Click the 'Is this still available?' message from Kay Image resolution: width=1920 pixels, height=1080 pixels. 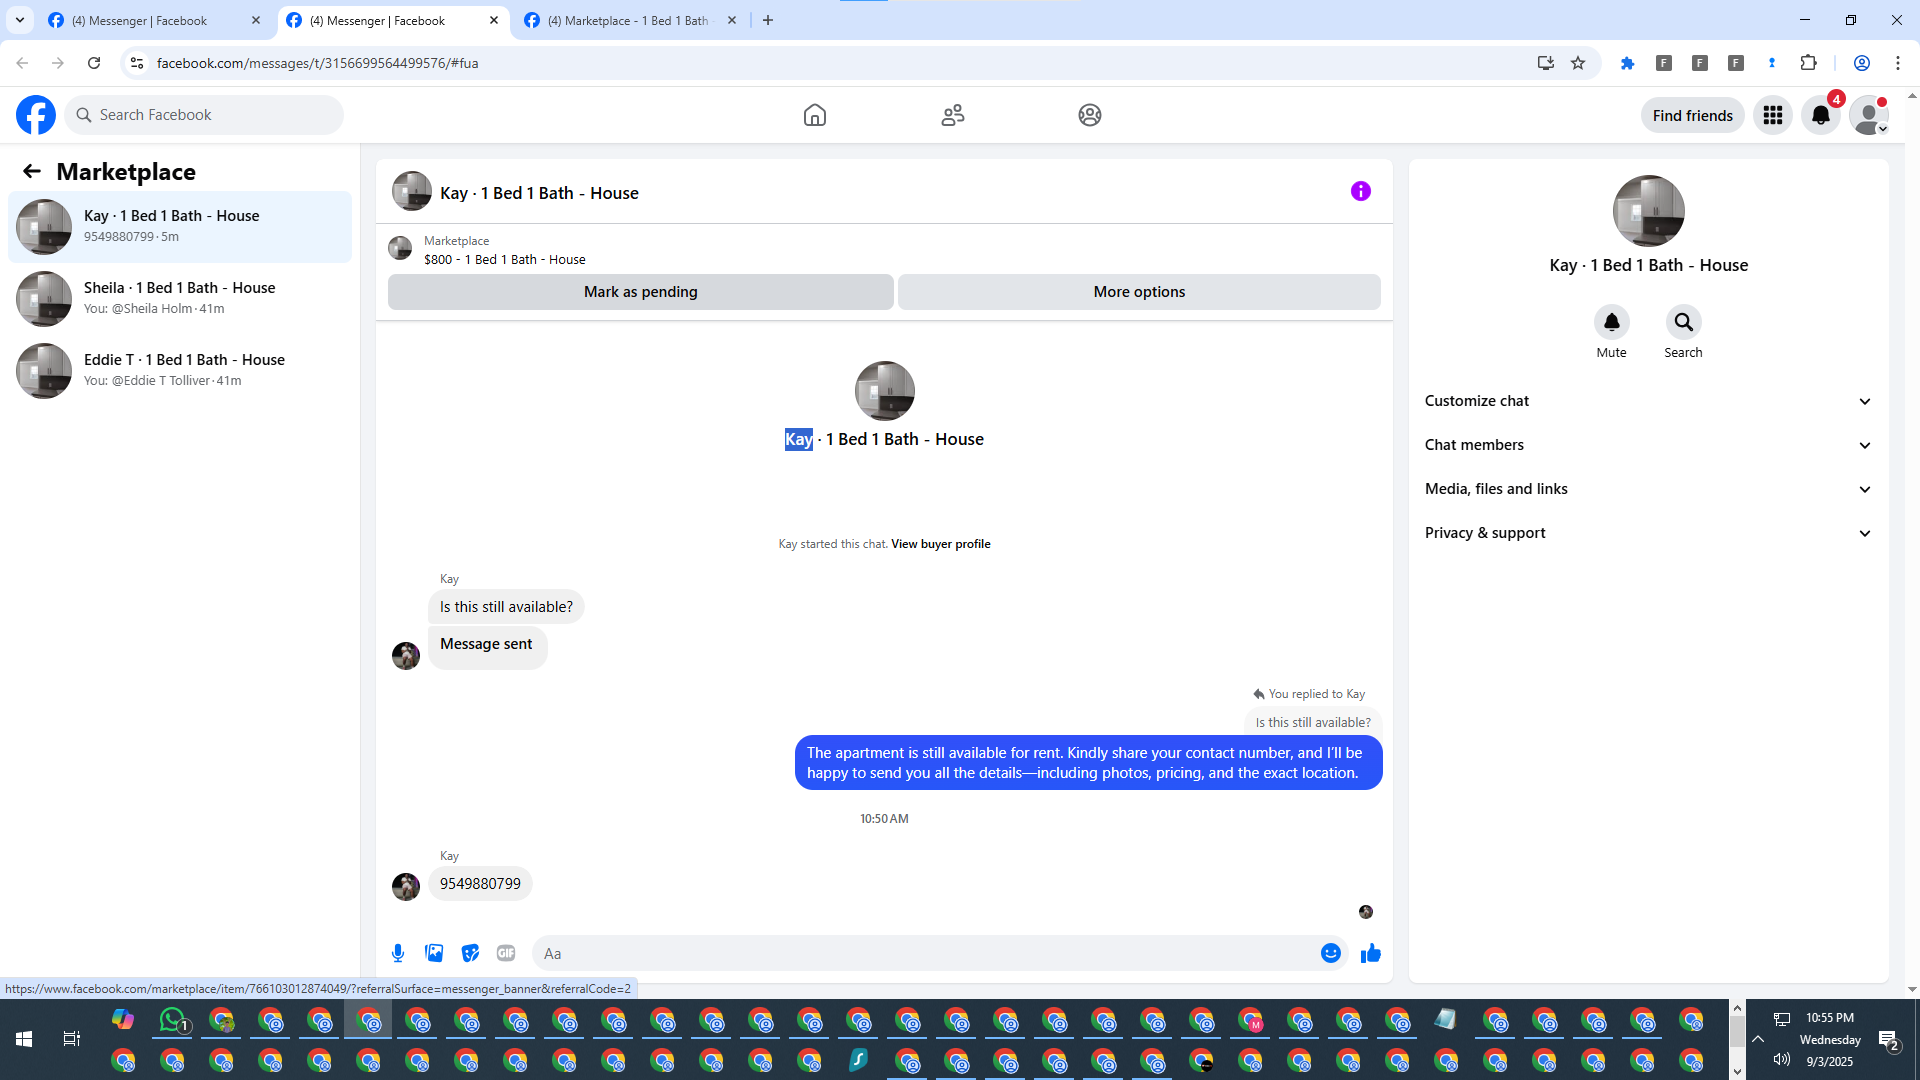coord(507,607)
